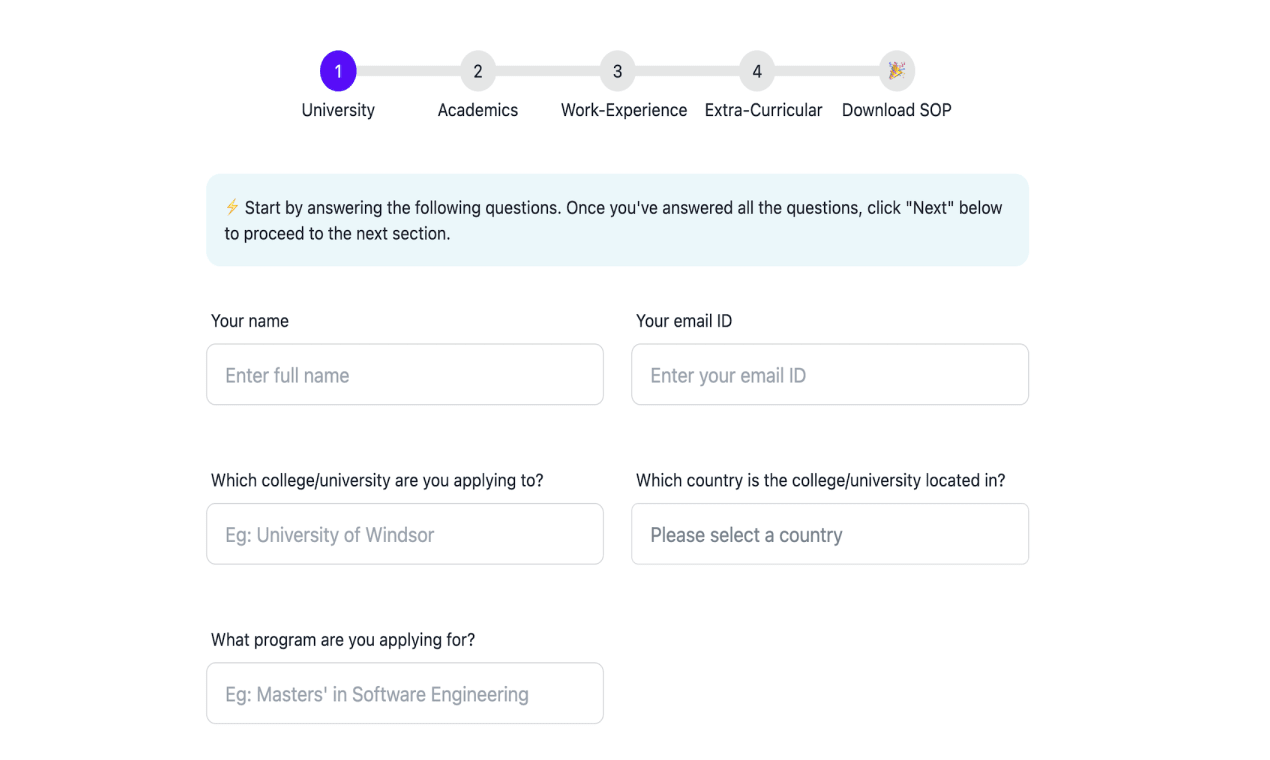1270x760 pixels.
Task: Click the "What program are you applying for?" label
Action: tap(343, 640)
